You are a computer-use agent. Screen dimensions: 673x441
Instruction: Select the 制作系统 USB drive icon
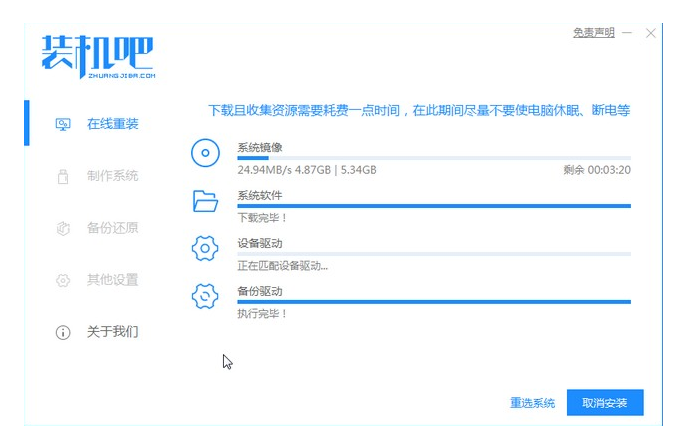coord(62,176)
